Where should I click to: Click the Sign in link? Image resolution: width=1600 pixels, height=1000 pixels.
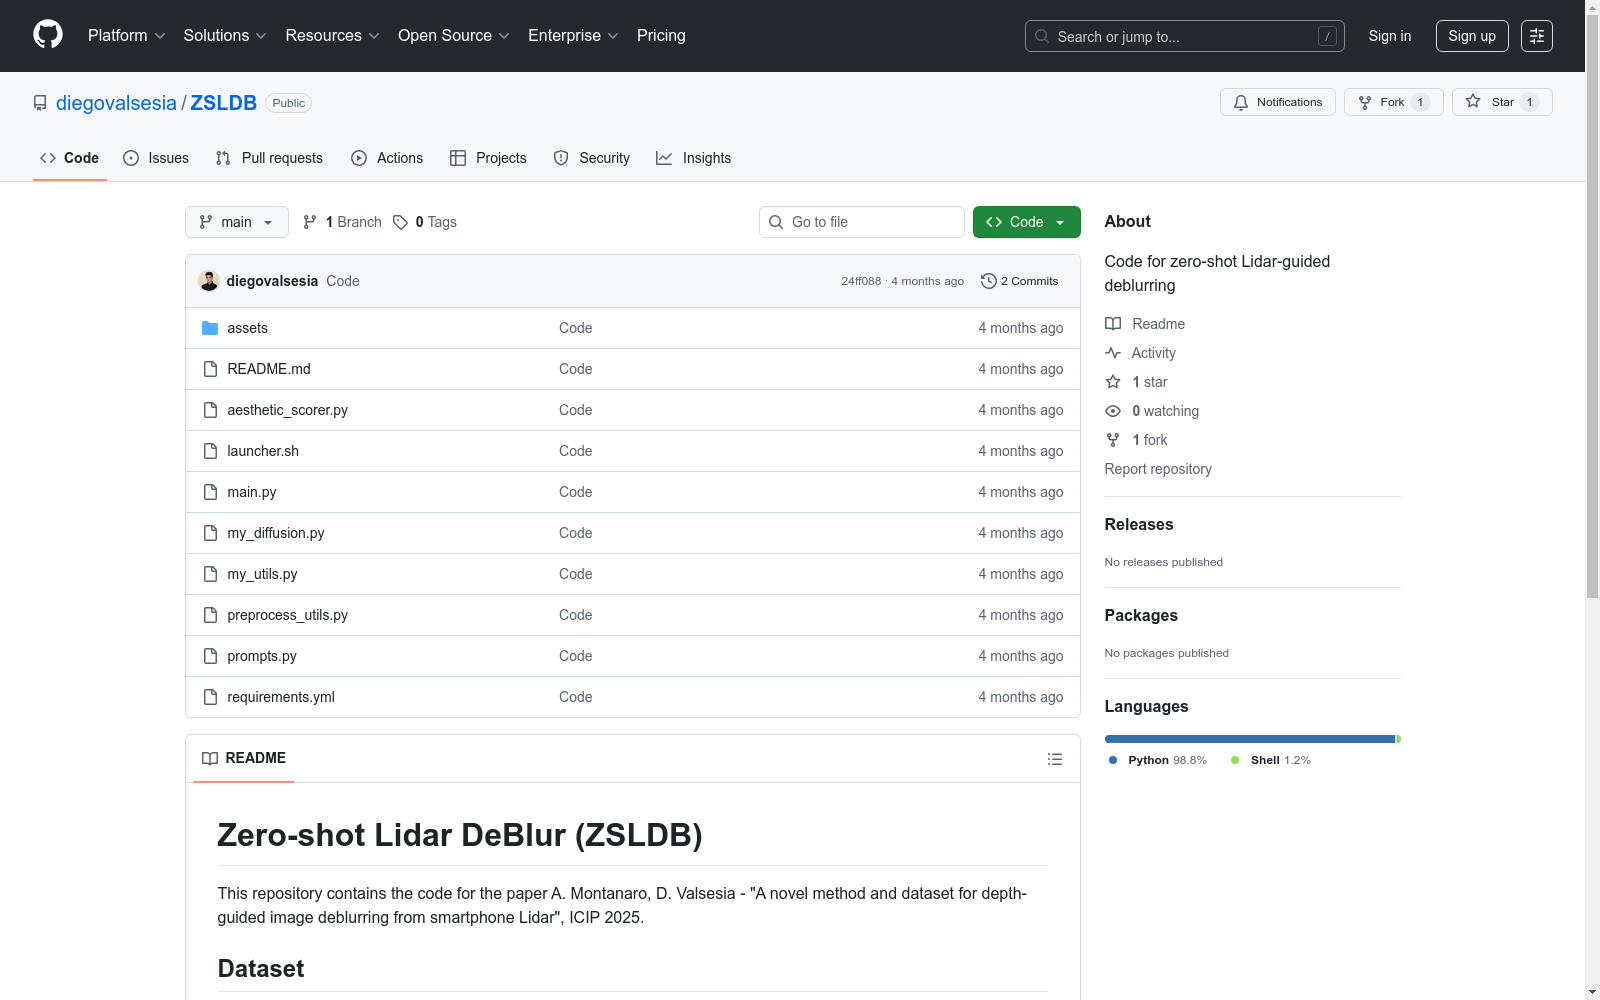click(1390, 36)
